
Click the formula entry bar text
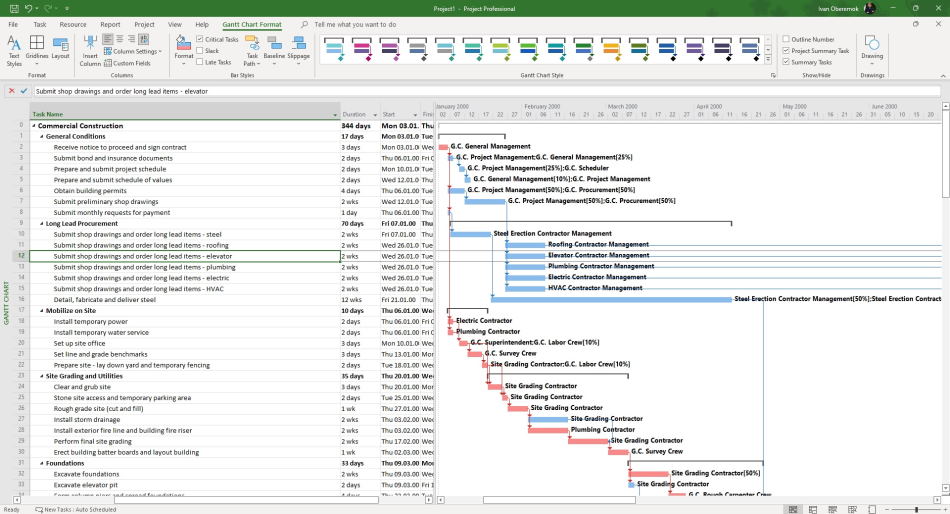point(121,92)
